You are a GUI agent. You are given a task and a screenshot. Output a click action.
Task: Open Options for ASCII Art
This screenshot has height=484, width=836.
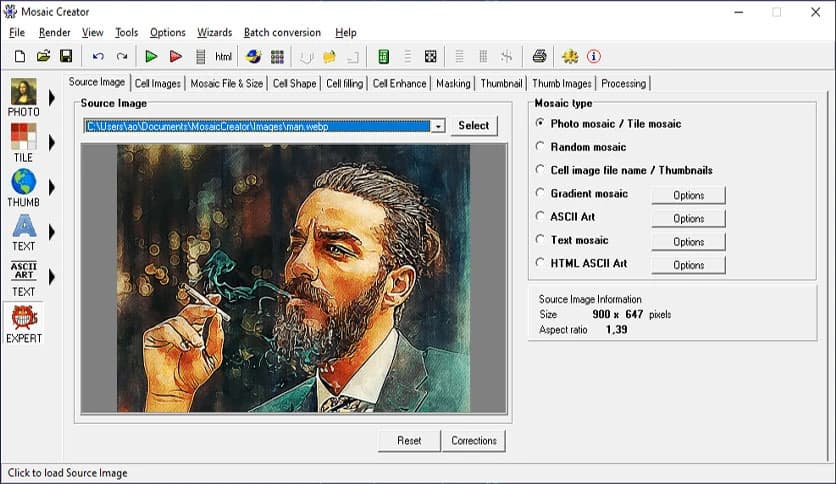(688, 219)
